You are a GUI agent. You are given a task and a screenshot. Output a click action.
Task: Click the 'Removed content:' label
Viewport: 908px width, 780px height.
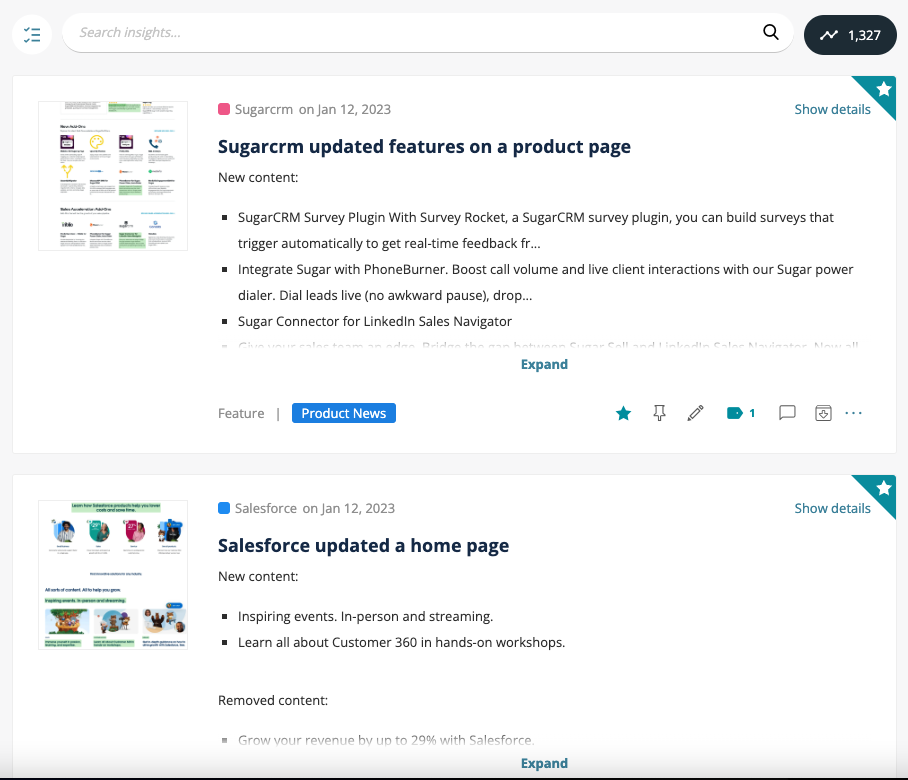[273, 701]
